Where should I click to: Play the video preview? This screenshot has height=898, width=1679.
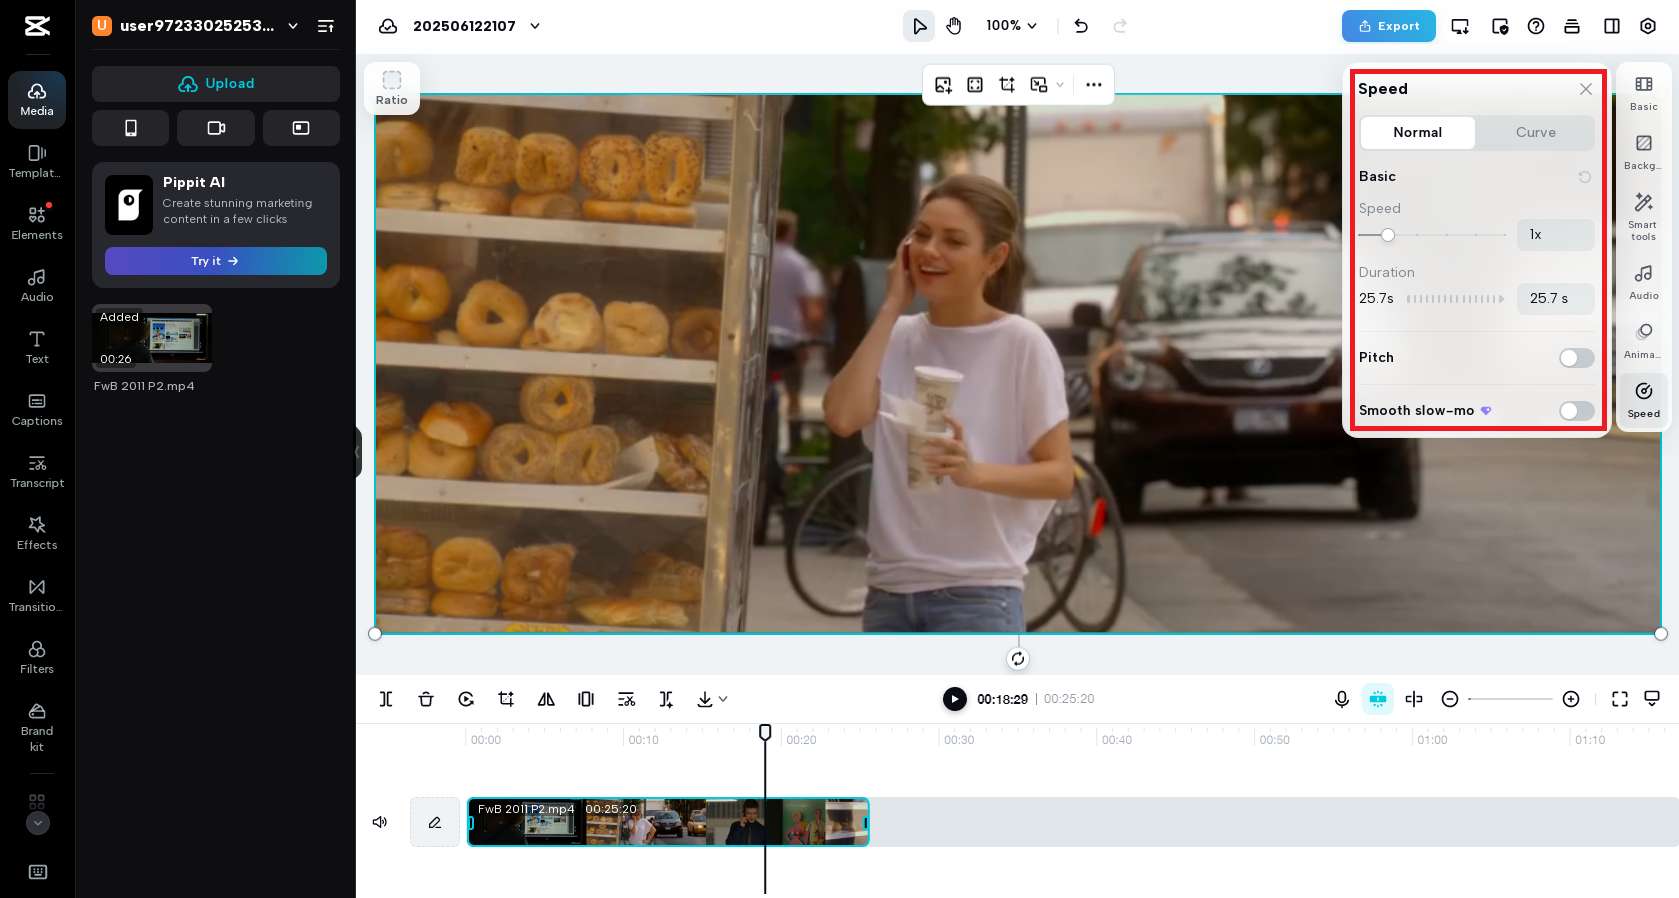click(955, 699)
